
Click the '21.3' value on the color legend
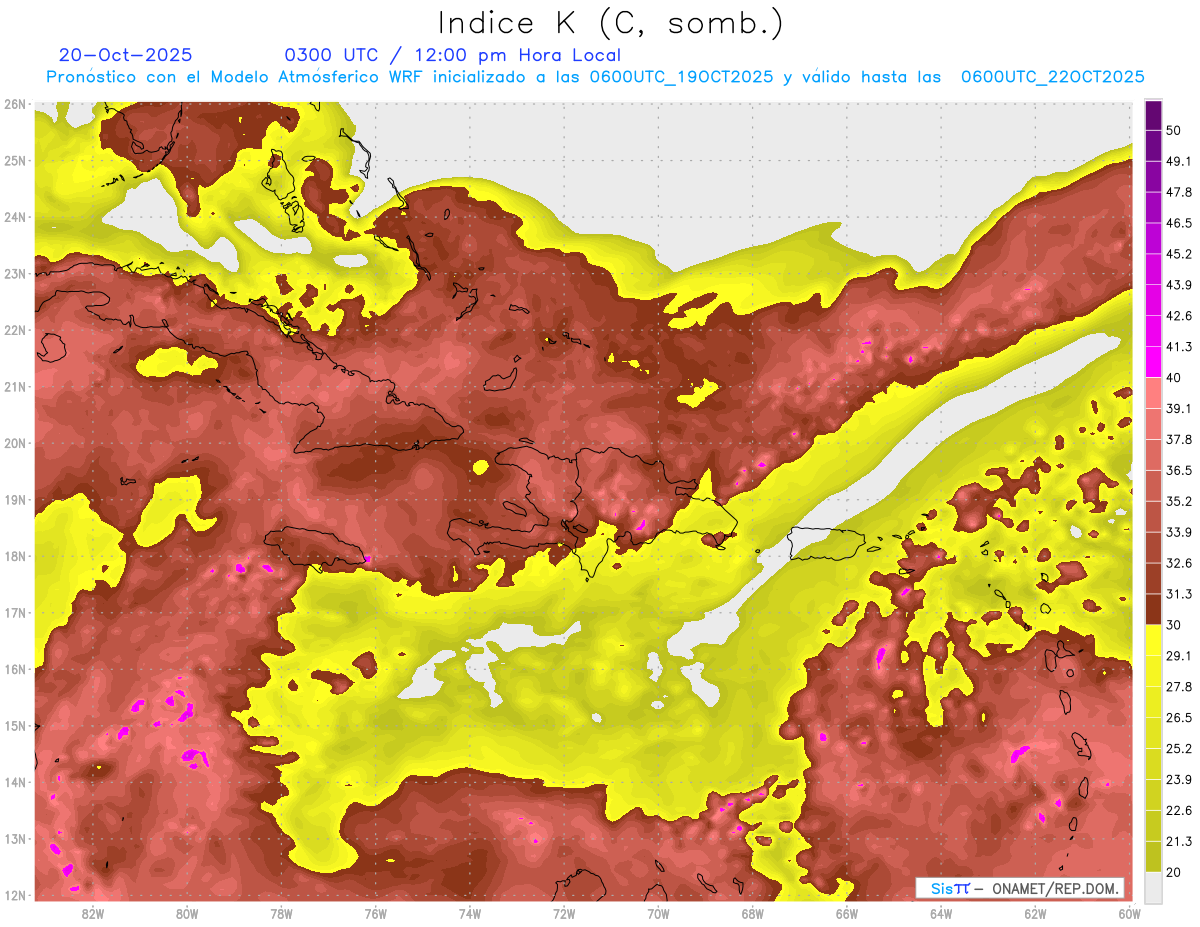pyautogui.click(x=1179, y=841)
